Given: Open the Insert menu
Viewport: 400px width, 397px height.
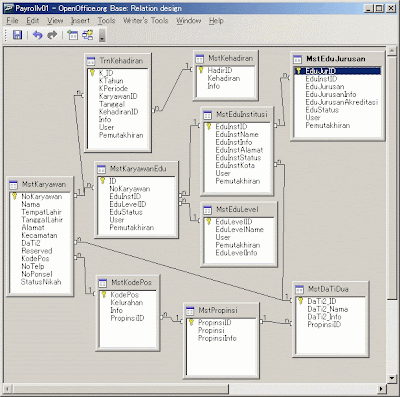Looking at the screenshot, I should (x=80, y=21).
